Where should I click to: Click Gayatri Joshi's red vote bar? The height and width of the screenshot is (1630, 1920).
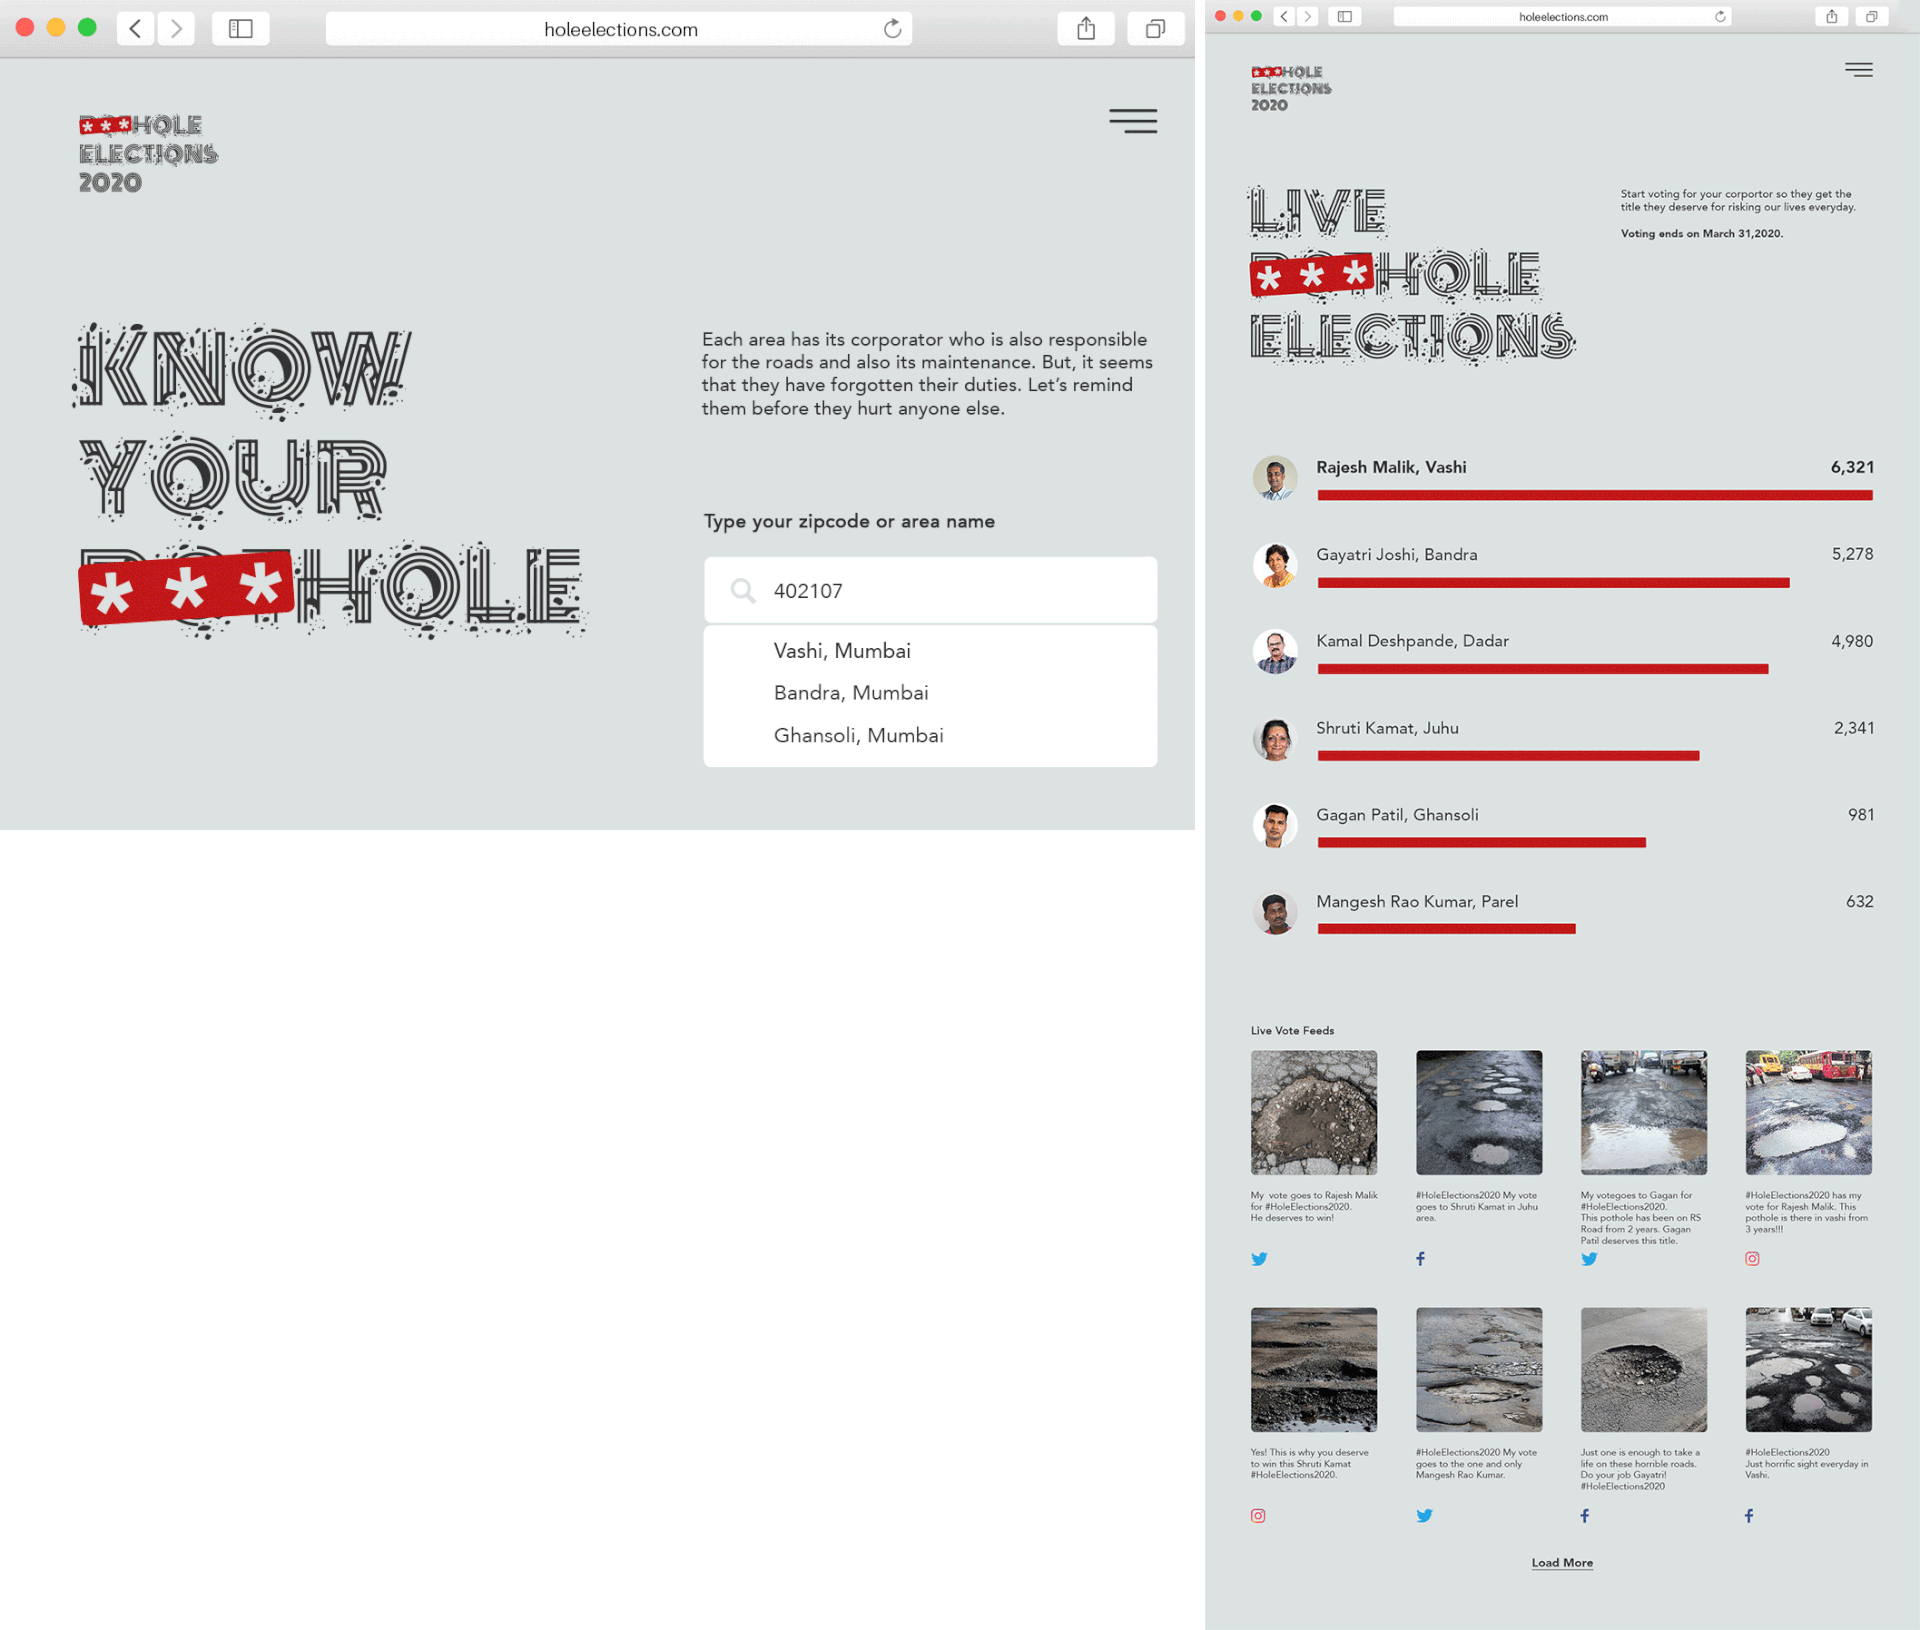(x=1552, y=583)
